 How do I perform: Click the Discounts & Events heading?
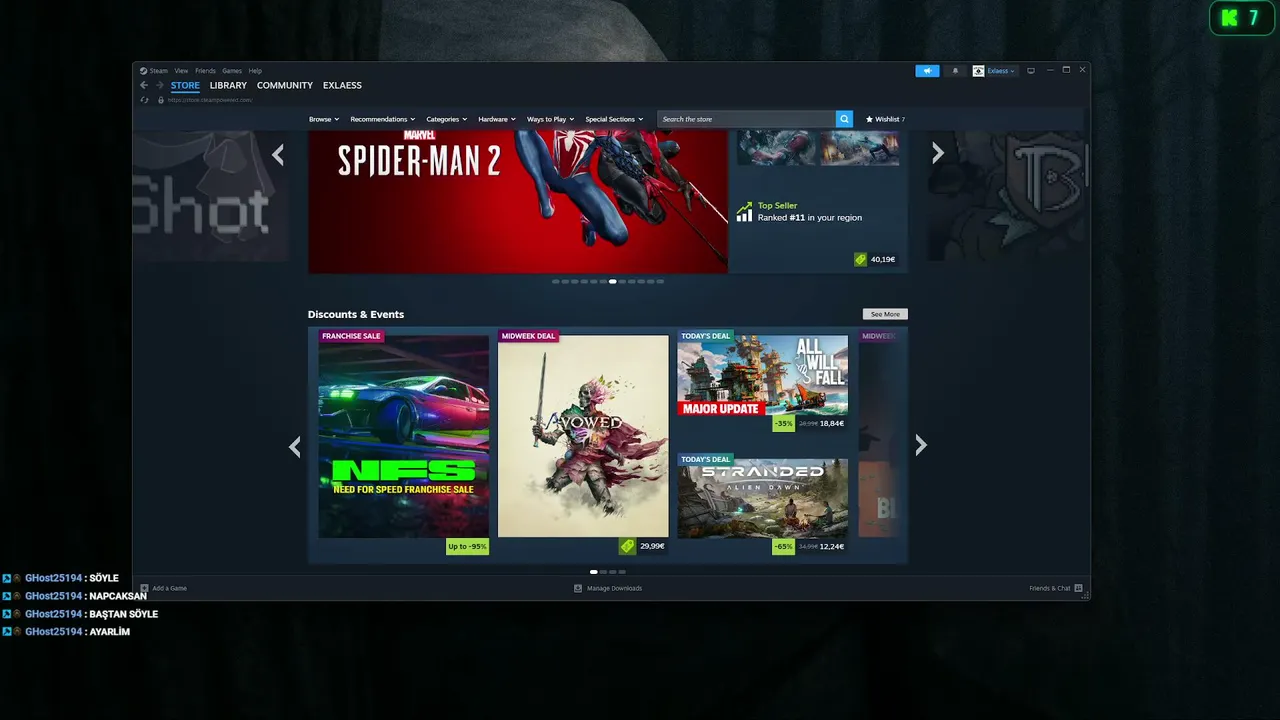click(x=356, y=314)
